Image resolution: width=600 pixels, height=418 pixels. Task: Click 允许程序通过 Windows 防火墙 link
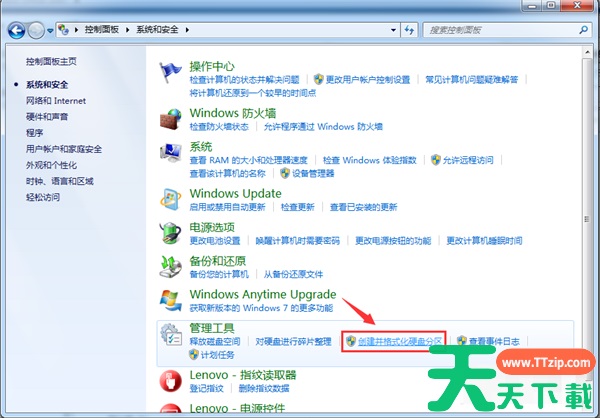[323, 127]
